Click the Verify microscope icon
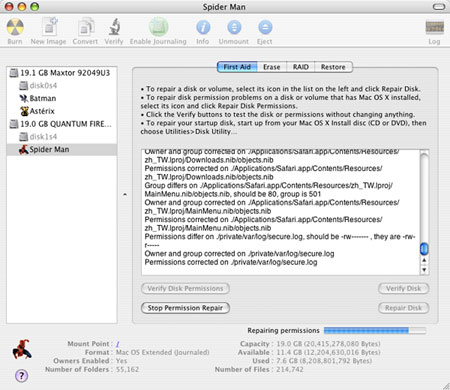 (x=114, y=27)
